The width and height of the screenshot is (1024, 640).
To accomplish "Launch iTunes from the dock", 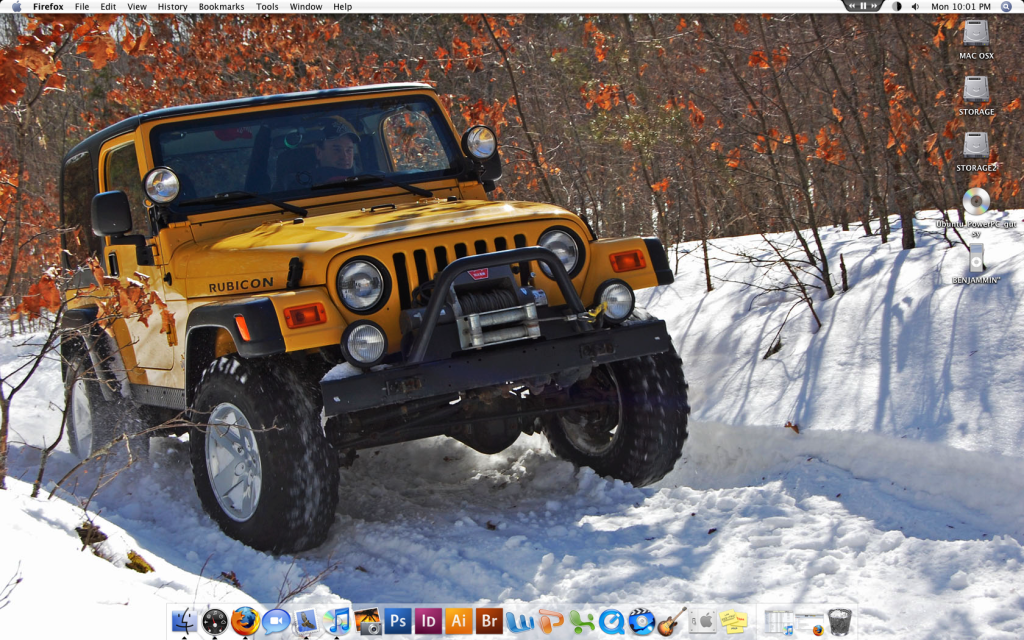I will pyautogui.click(x=337, y=621).
